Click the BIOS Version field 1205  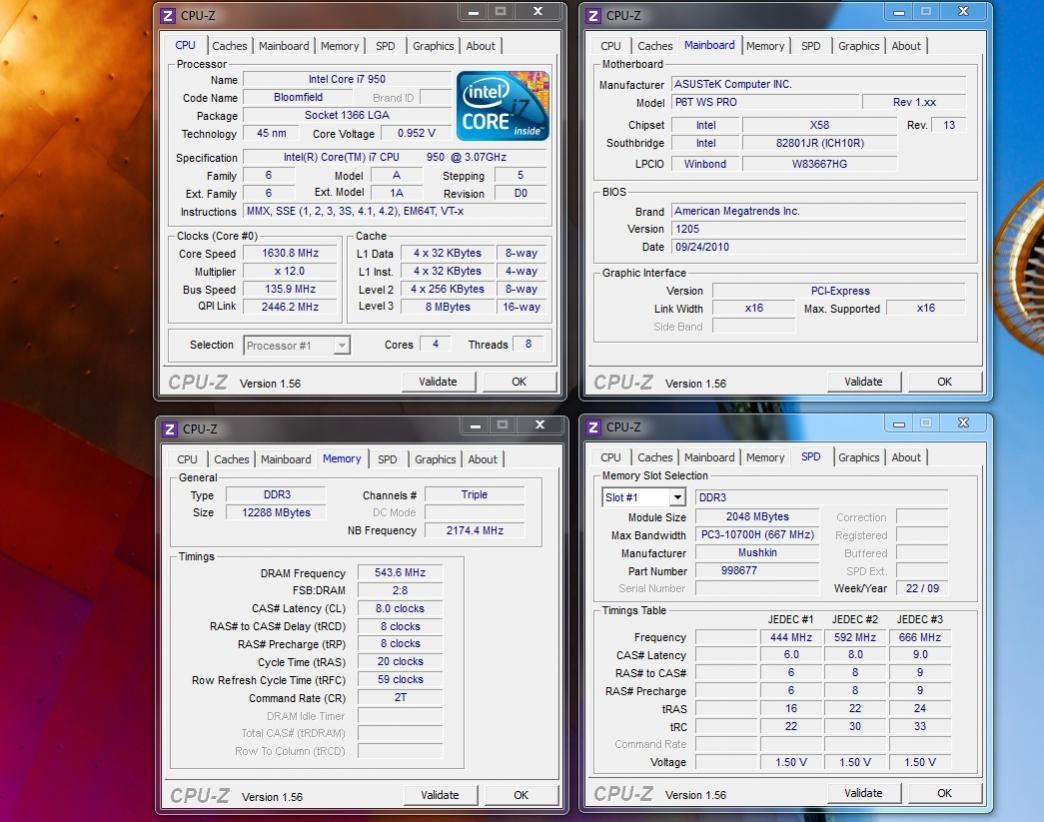818,229
